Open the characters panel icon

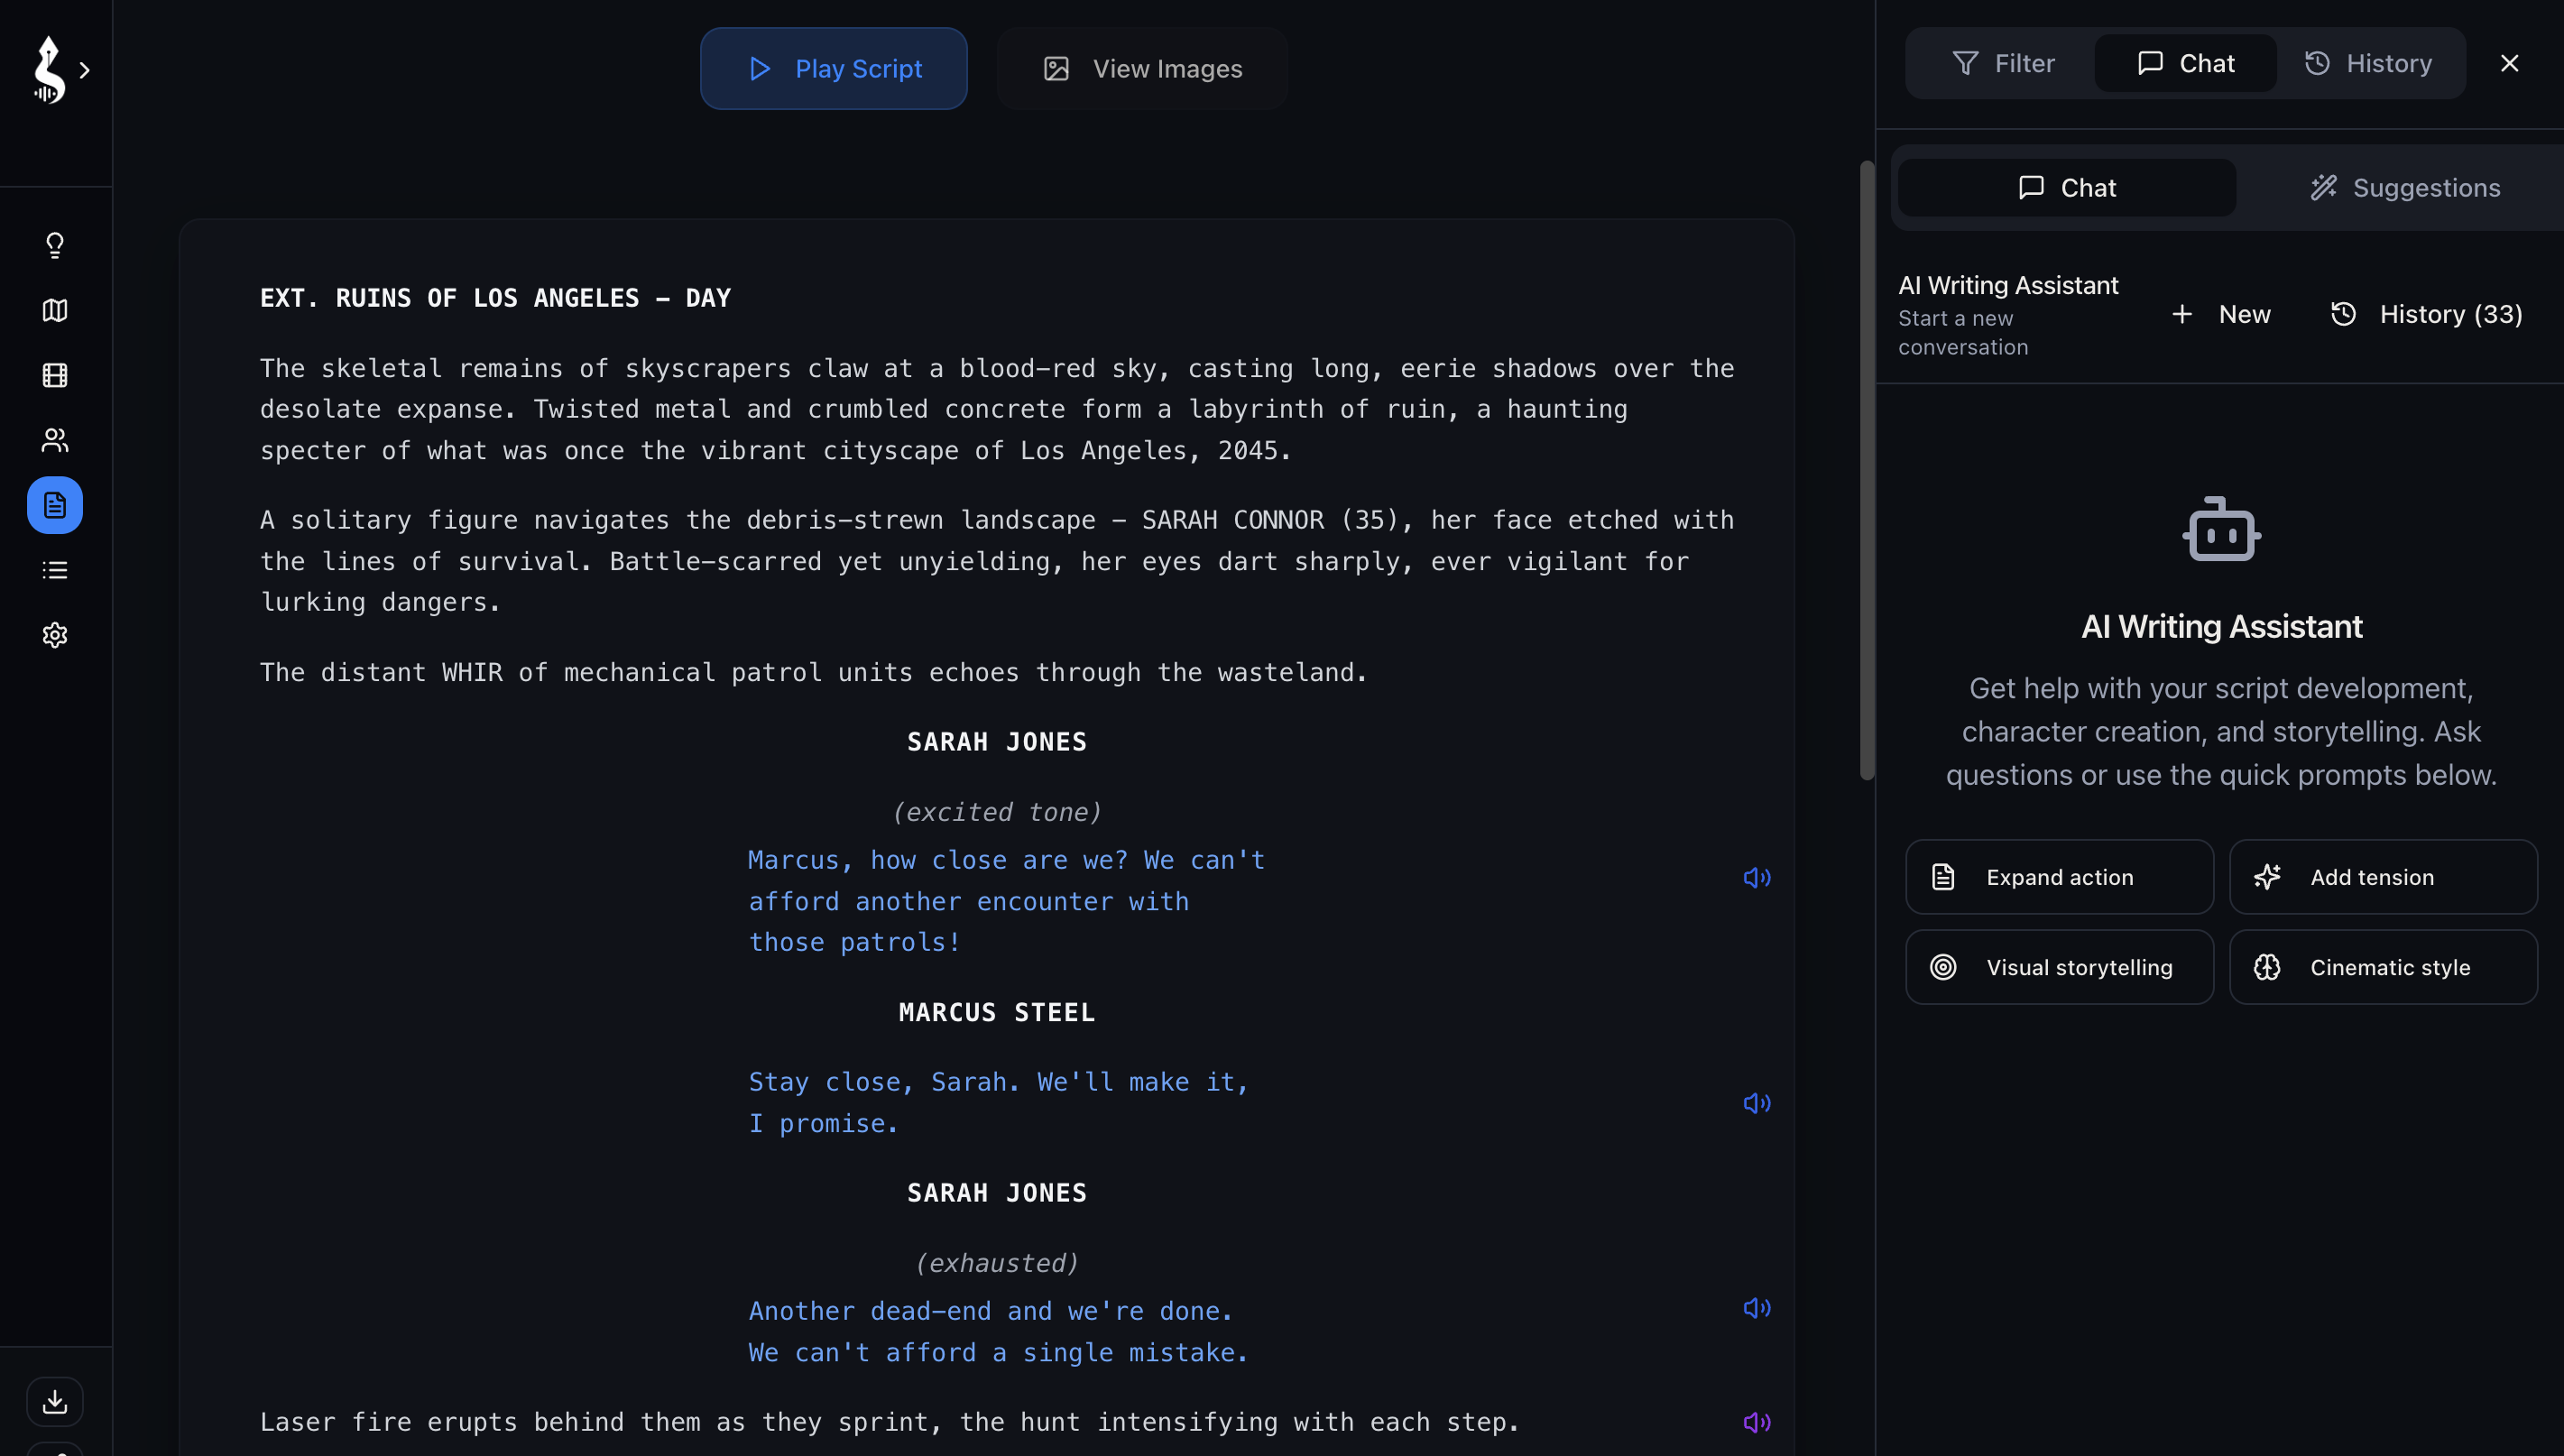coord(55,440)
